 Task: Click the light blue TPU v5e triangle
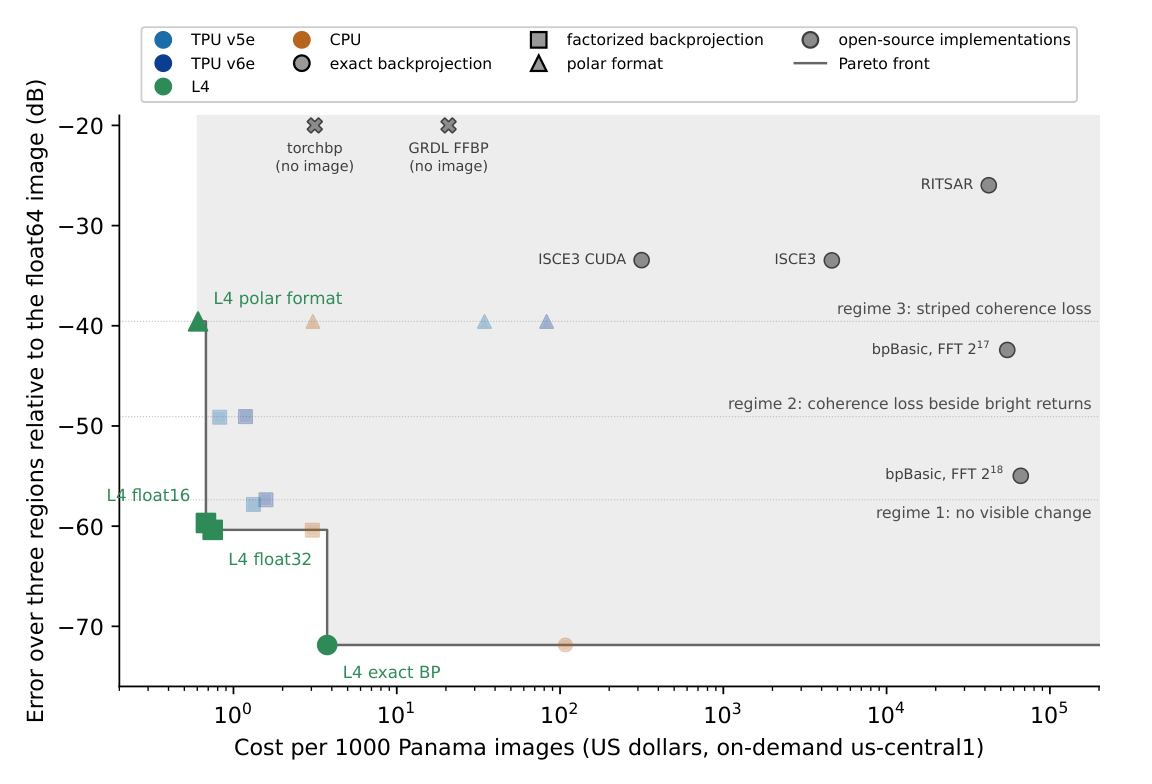(484, 322)
